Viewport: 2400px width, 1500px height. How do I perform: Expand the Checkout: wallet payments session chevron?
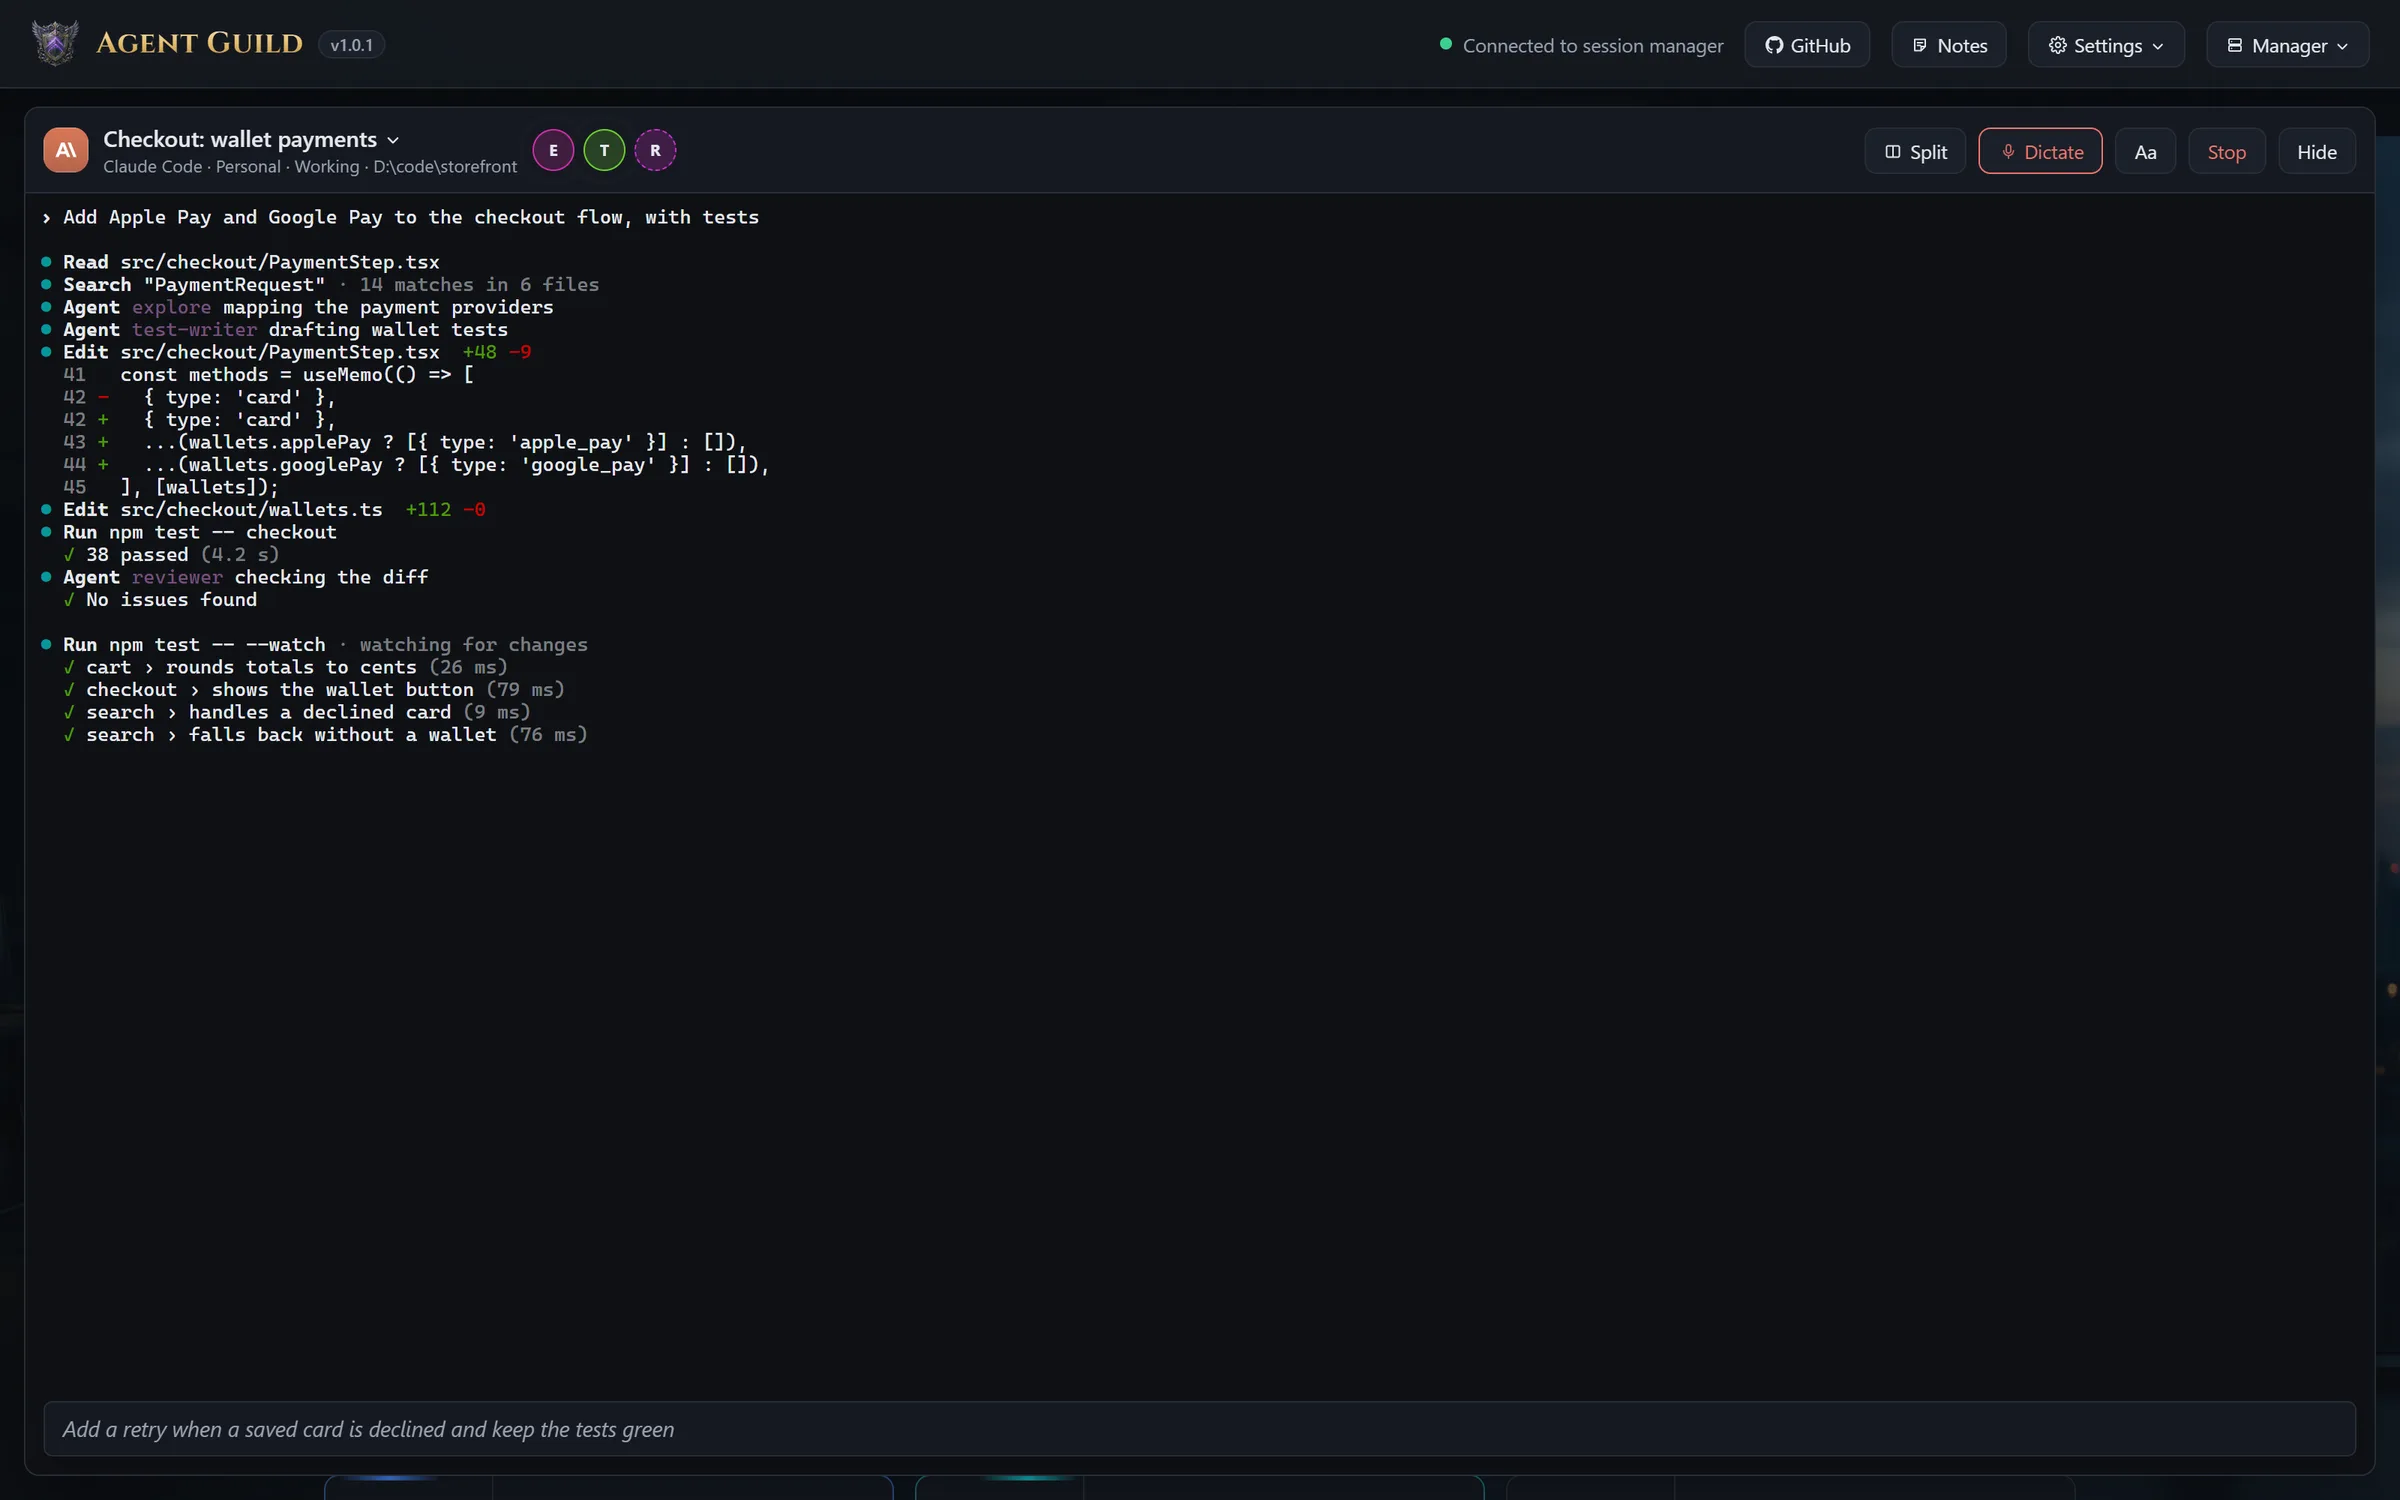[393, 140]
